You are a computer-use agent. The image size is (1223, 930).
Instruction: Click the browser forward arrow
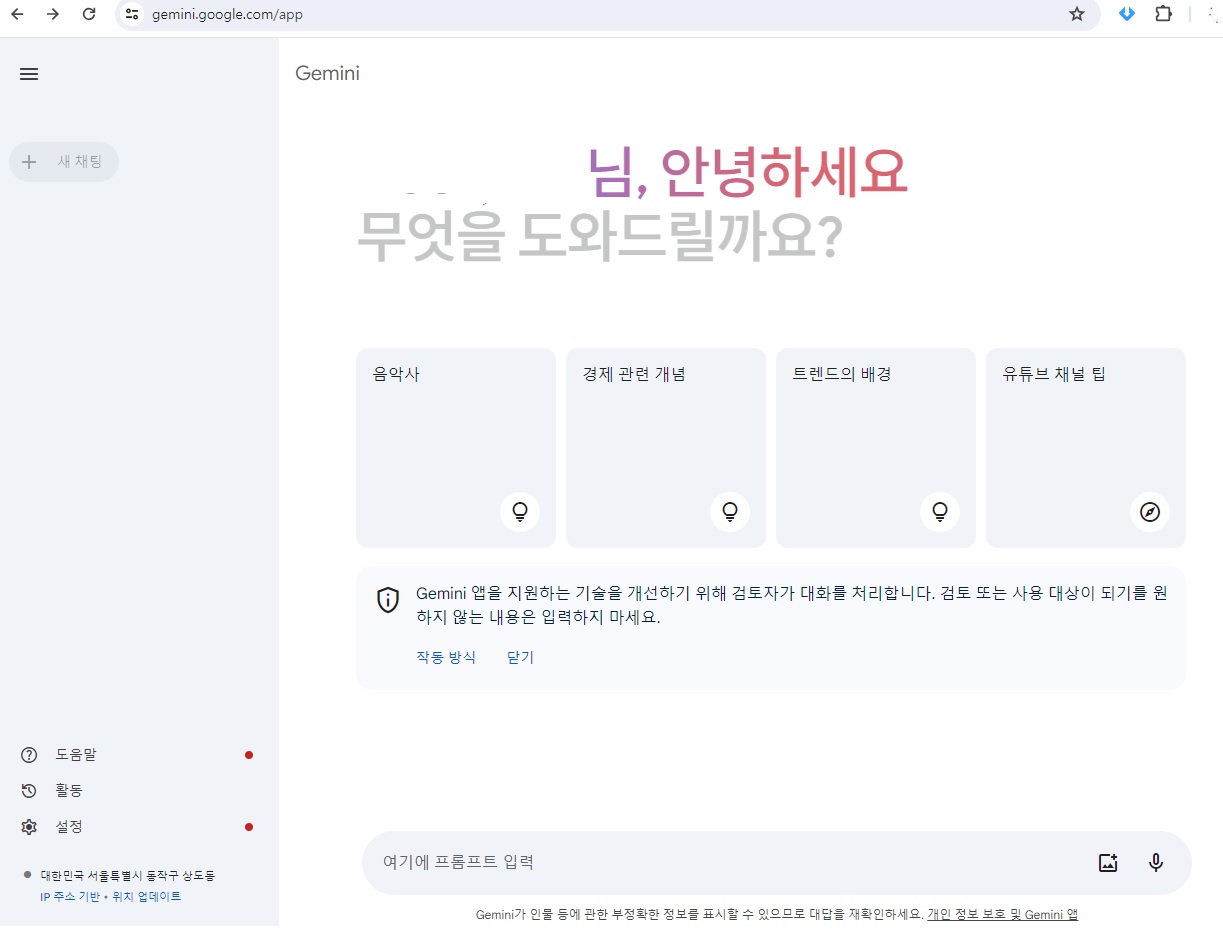tap(53, 14)
